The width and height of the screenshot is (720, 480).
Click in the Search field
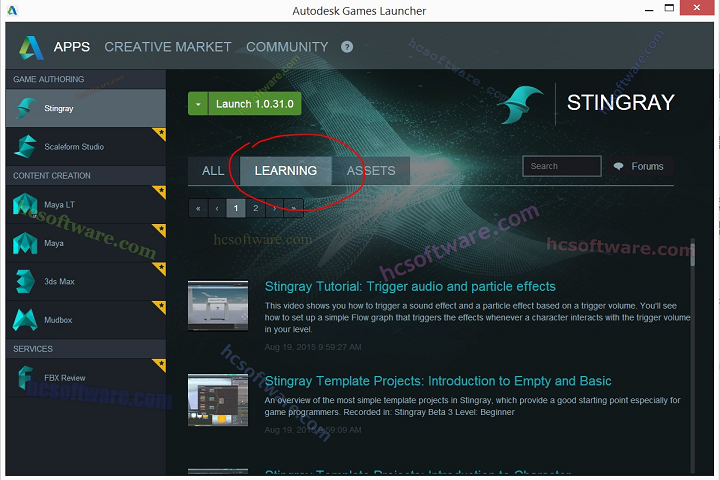tap(562, 166)
